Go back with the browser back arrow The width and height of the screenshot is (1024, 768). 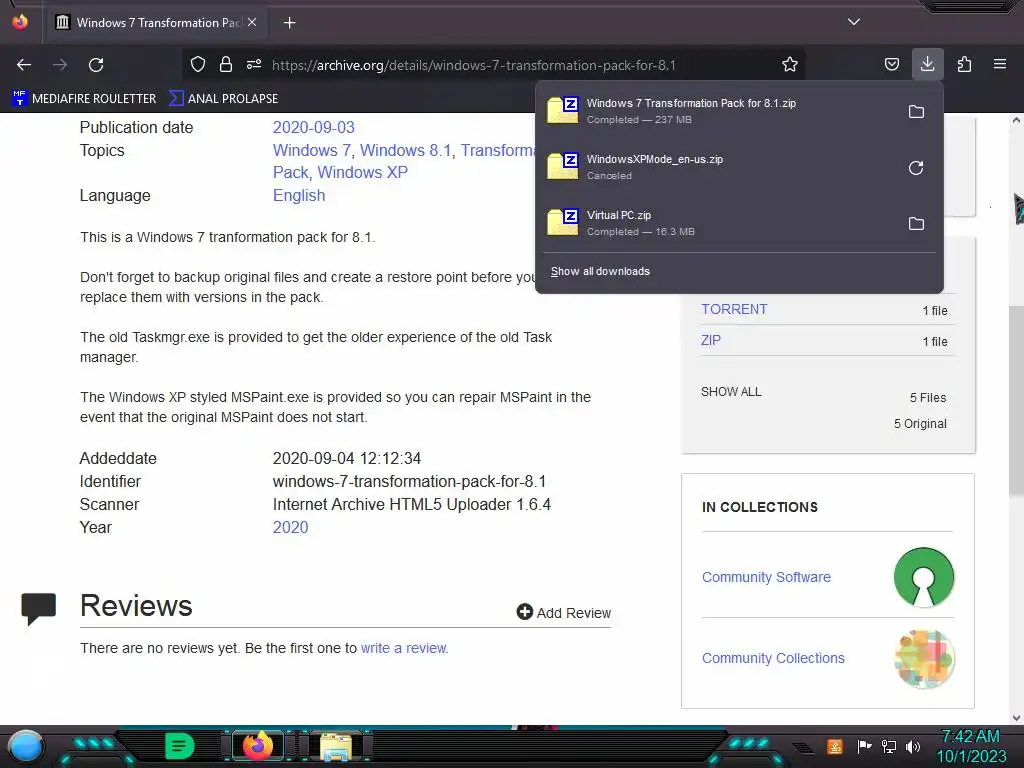24,65
